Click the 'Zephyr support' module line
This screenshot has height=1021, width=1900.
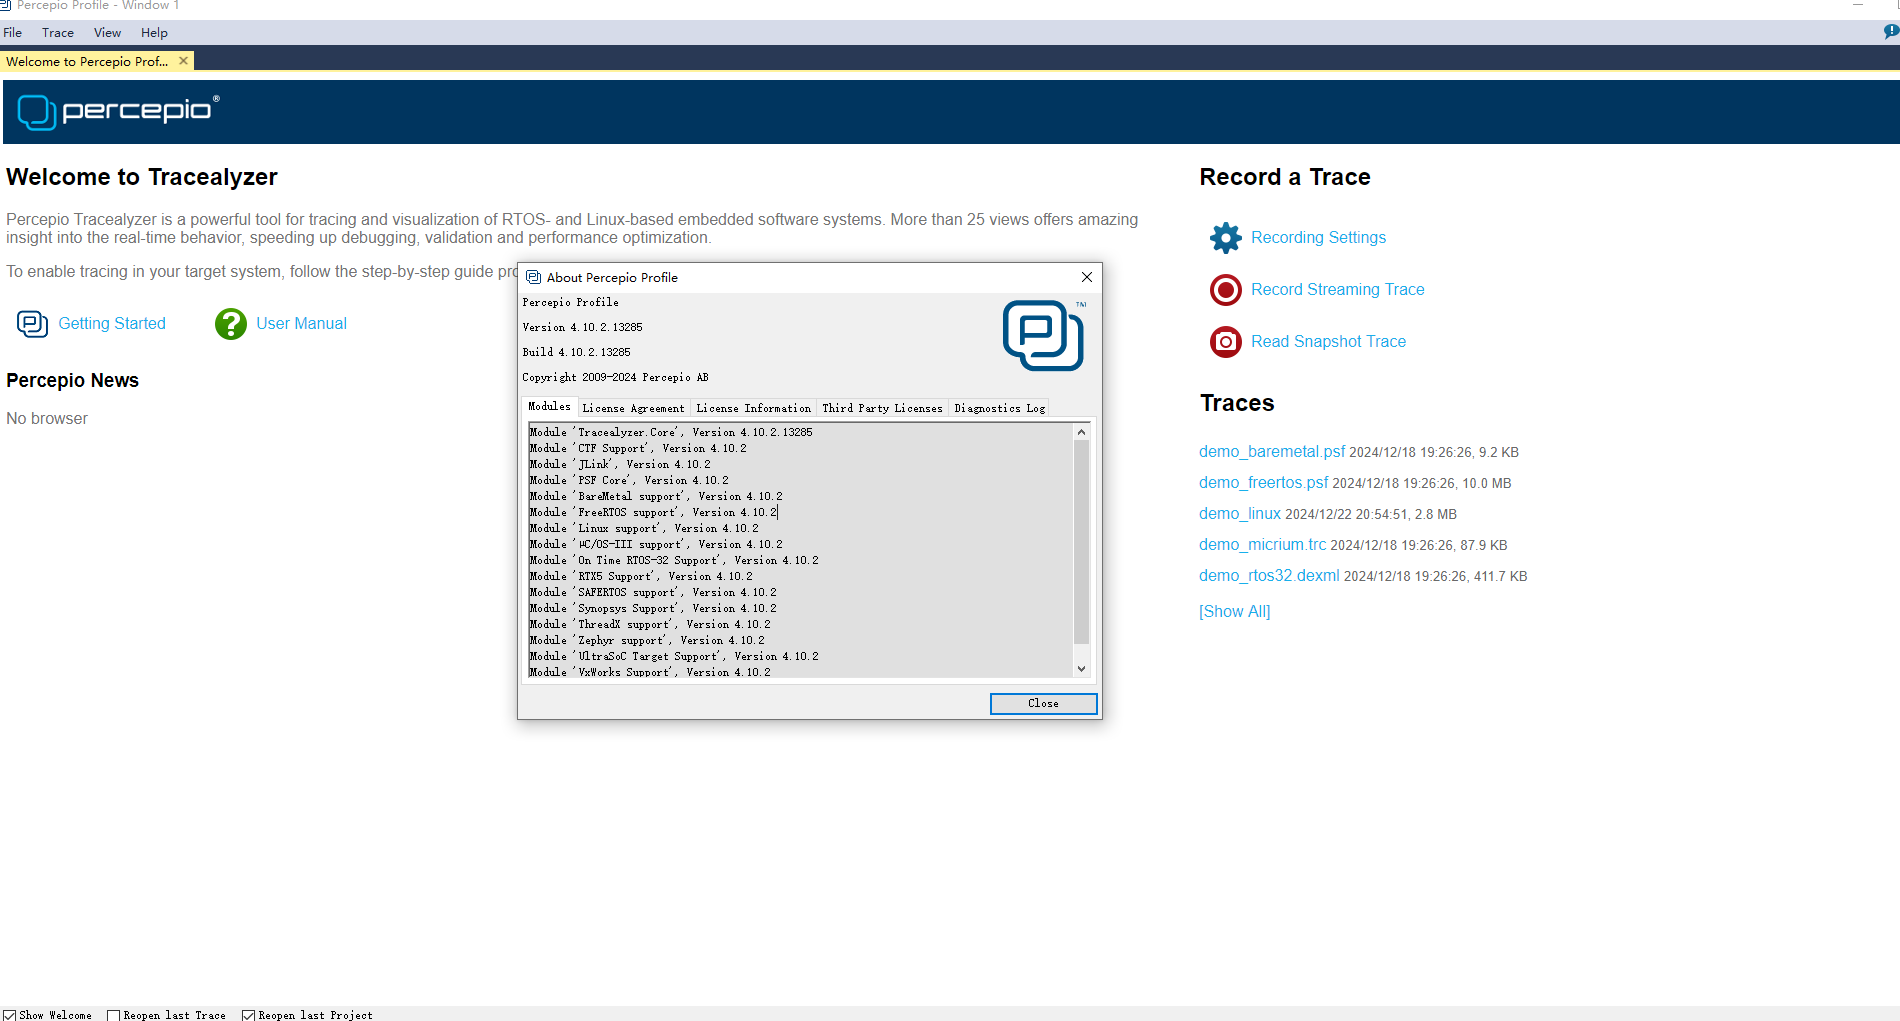pos(647,640)
